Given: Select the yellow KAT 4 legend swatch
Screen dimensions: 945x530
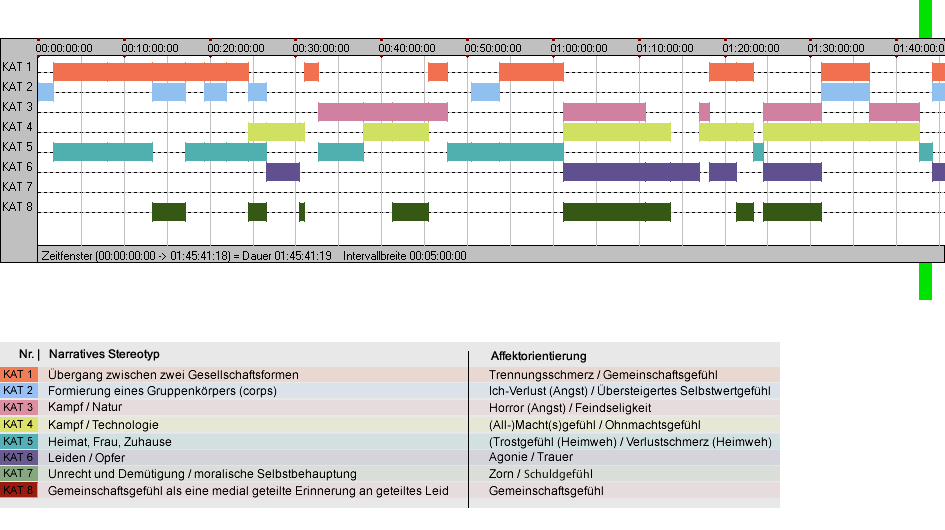Looking at the screenshot, I should [x=19, y=424].
